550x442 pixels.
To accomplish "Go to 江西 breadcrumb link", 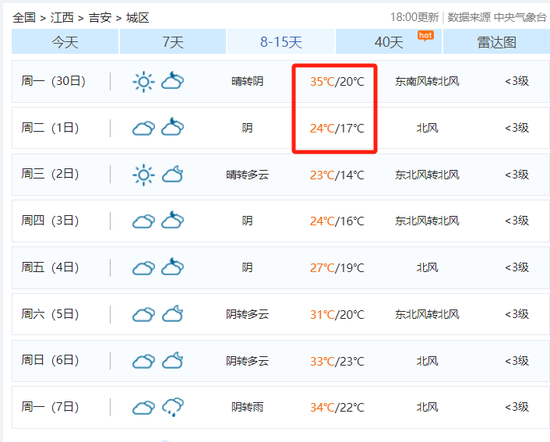I will click(x=62, y=18).
